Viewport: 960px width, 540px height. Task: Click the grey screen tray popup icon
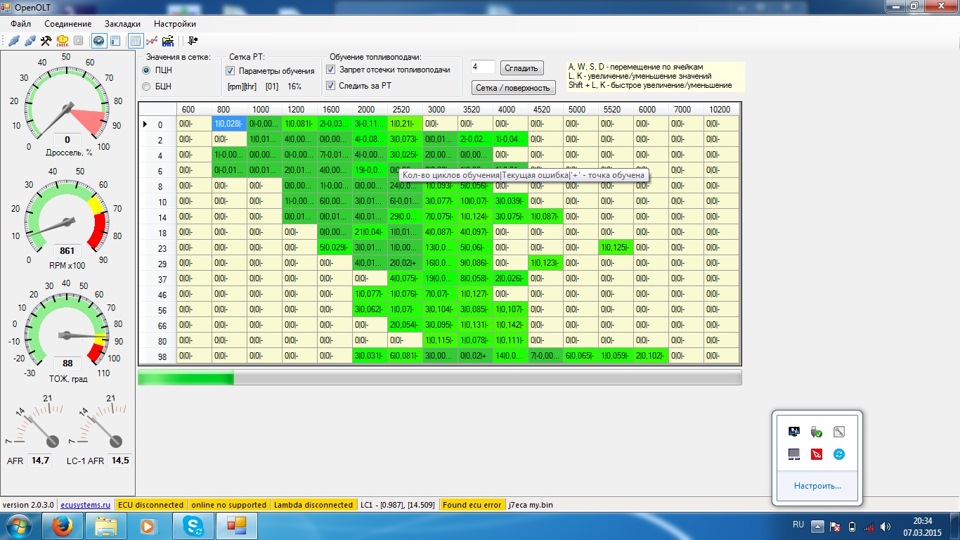pyautogui.click(x=794, y=454)
